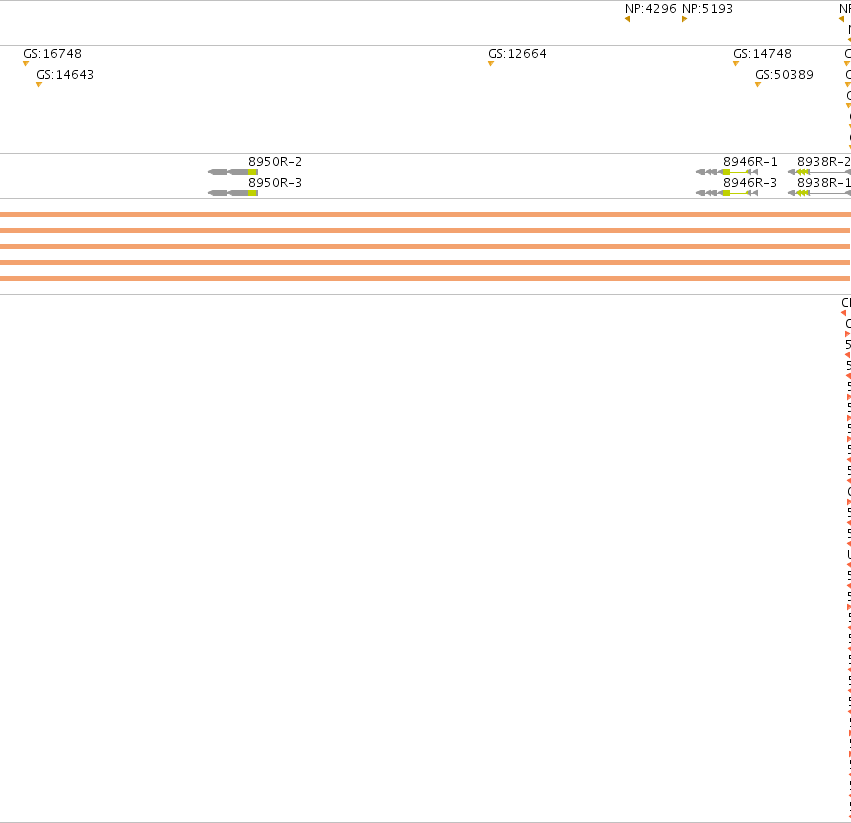851x823 pixels.
Task: Select the GS:14643 triangle marker
Action: tap(39, 84)
